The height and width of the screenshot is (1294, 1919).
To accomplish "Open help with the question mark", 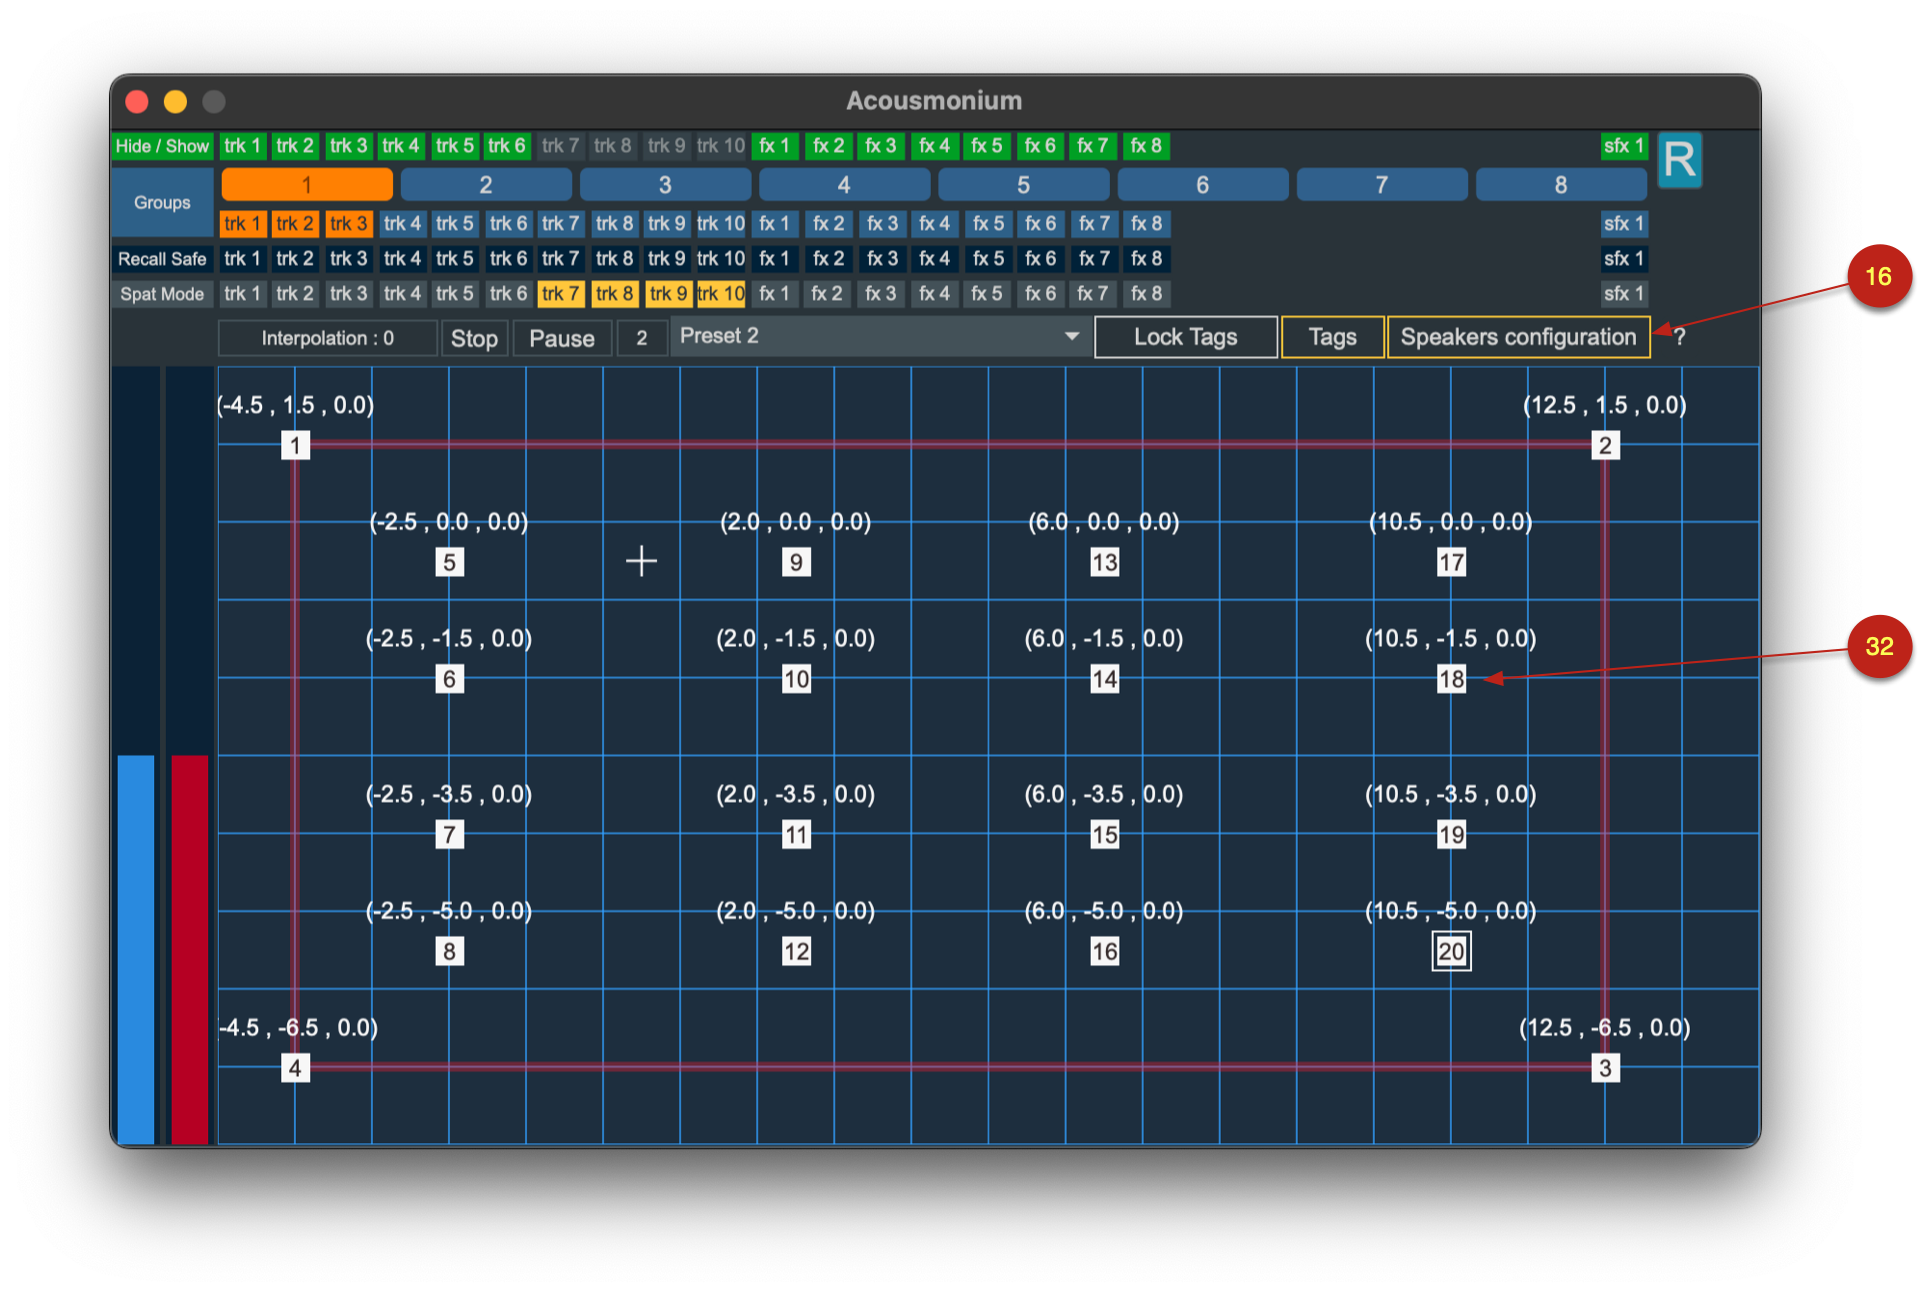I will 1680,338.
